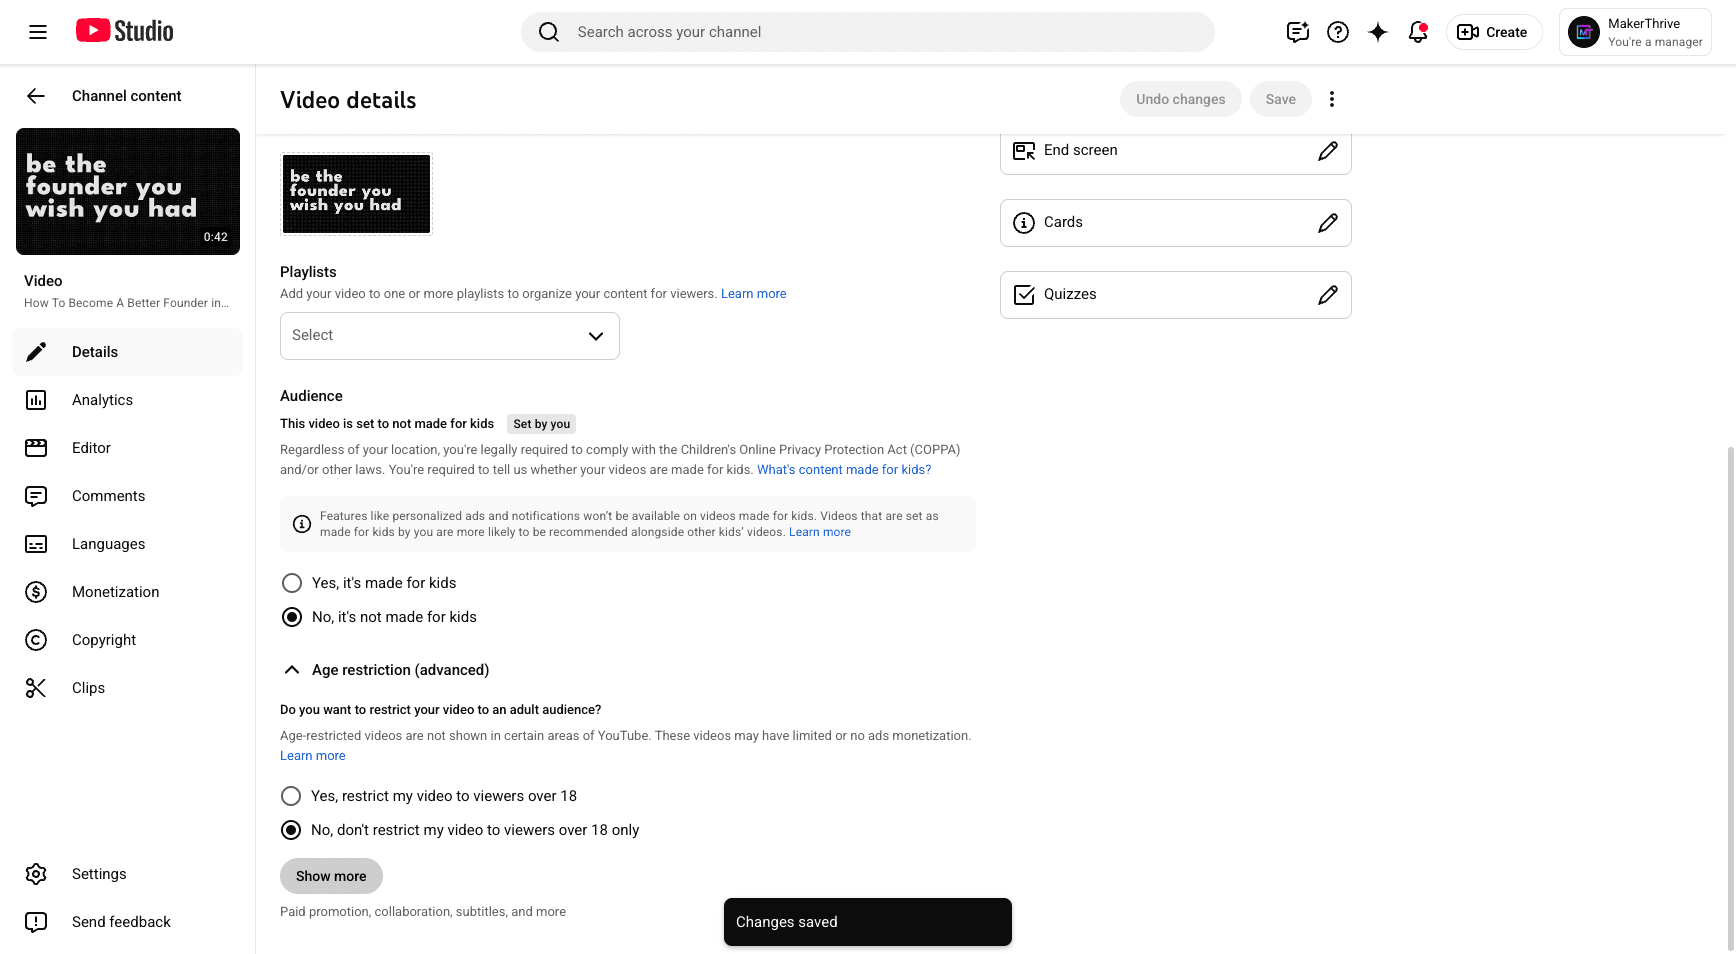
Task: Open the send feedback icon in header
Action: tap(1298, 32)
